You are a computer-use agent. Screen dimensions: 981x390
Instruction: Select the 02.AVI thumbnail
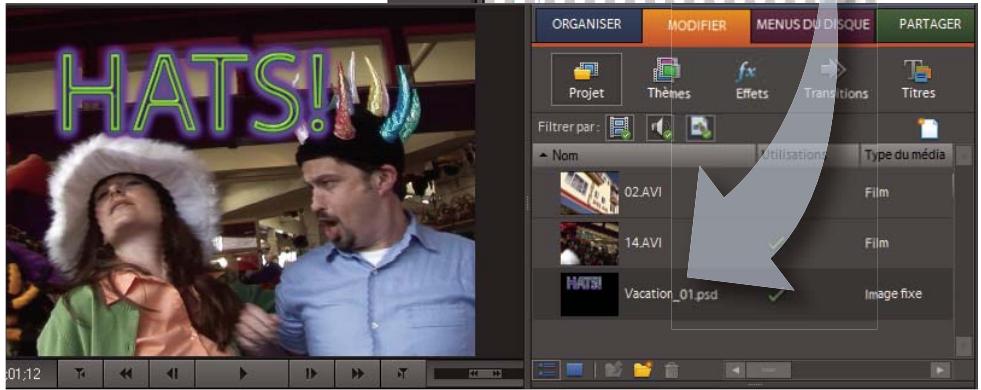pos(589,193)
